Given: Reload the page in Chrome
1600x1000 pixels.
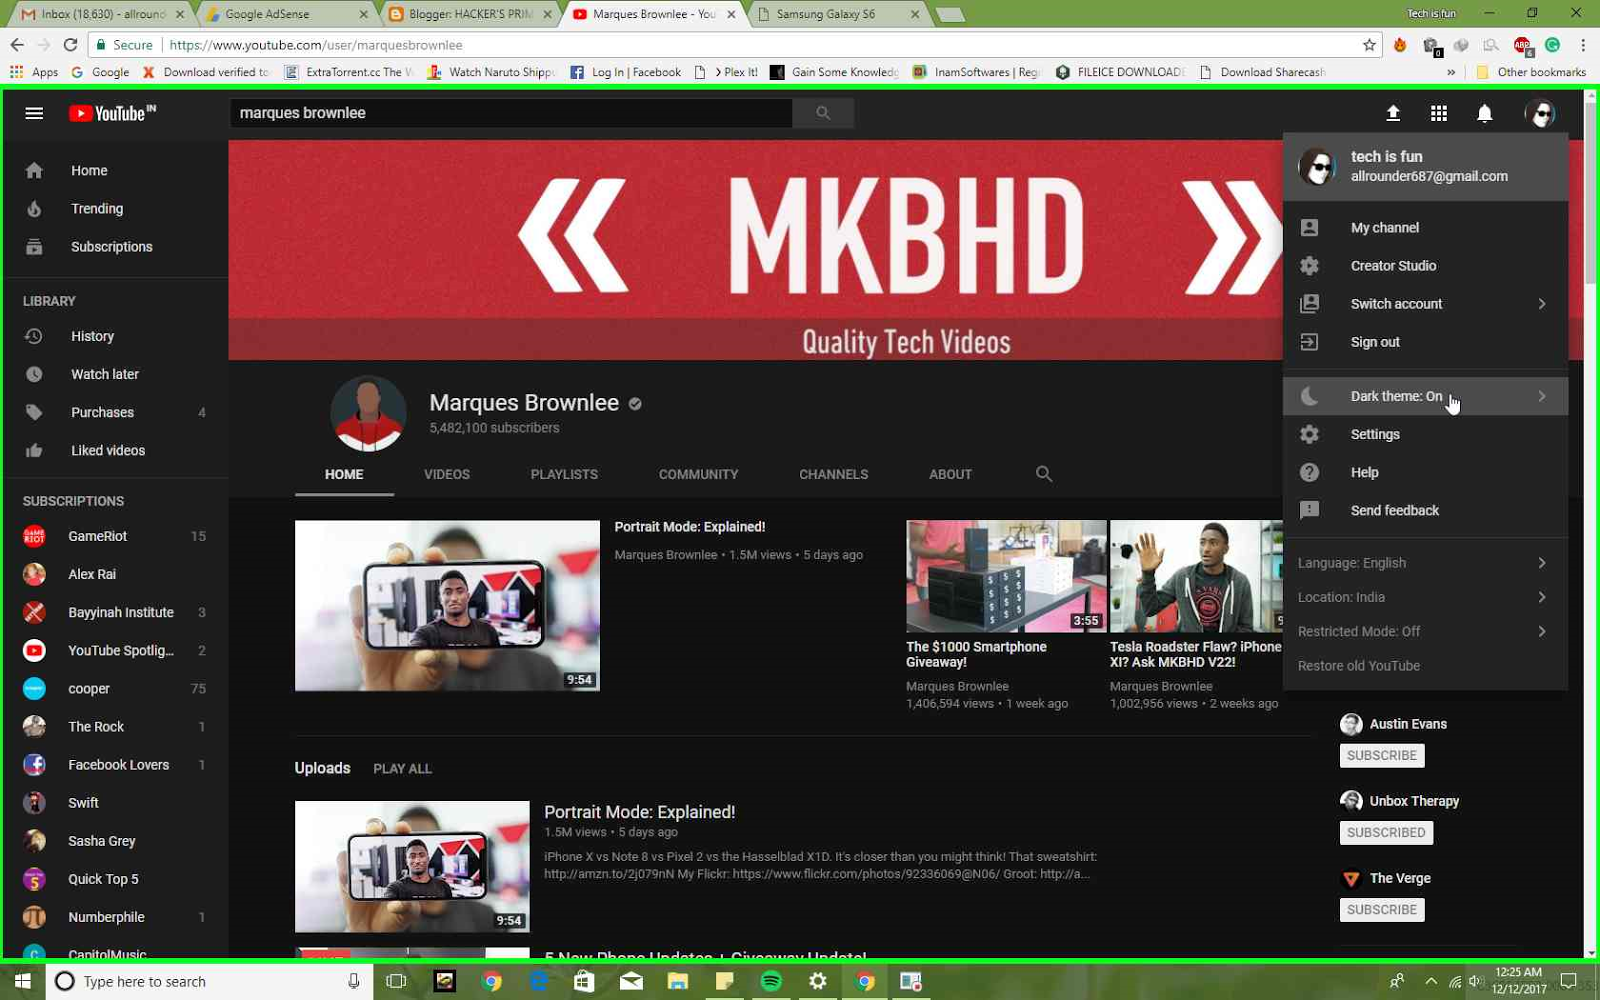Looking at the screenshot, I should pos(70,45).
